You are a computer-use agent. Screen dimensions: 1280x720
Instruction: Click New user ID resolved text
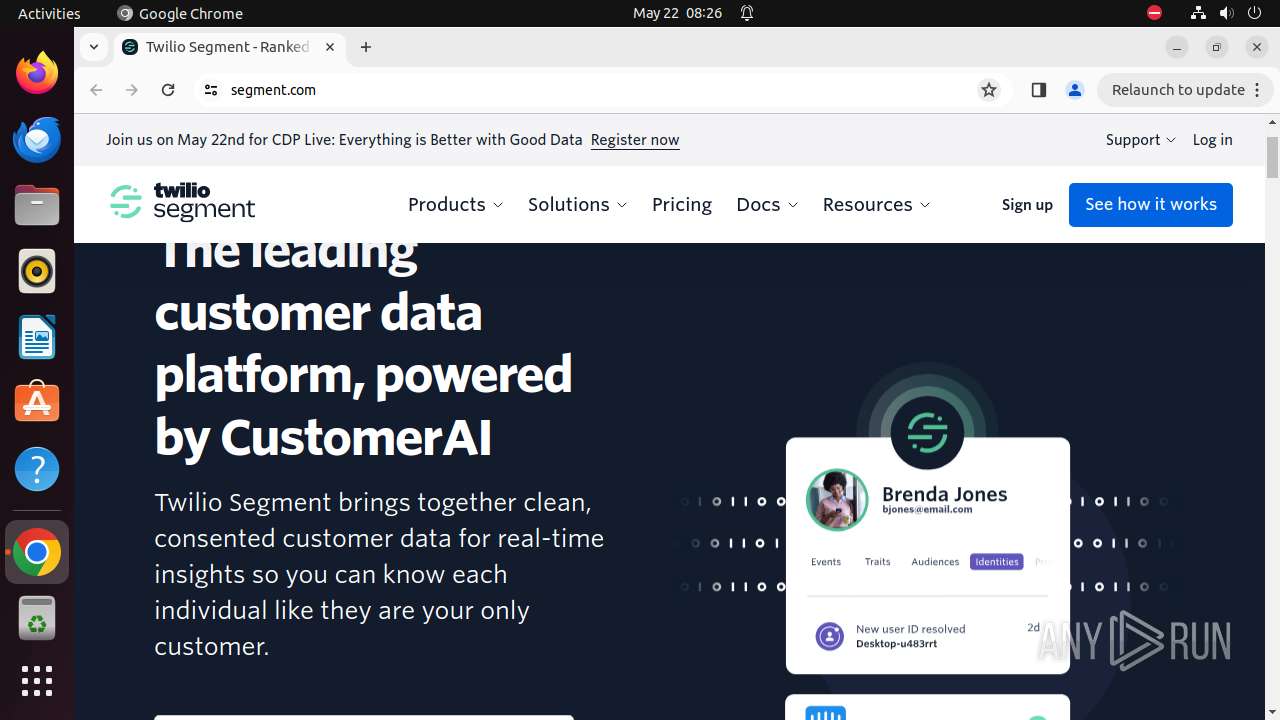pyautogui.click(x=910, y=629)
